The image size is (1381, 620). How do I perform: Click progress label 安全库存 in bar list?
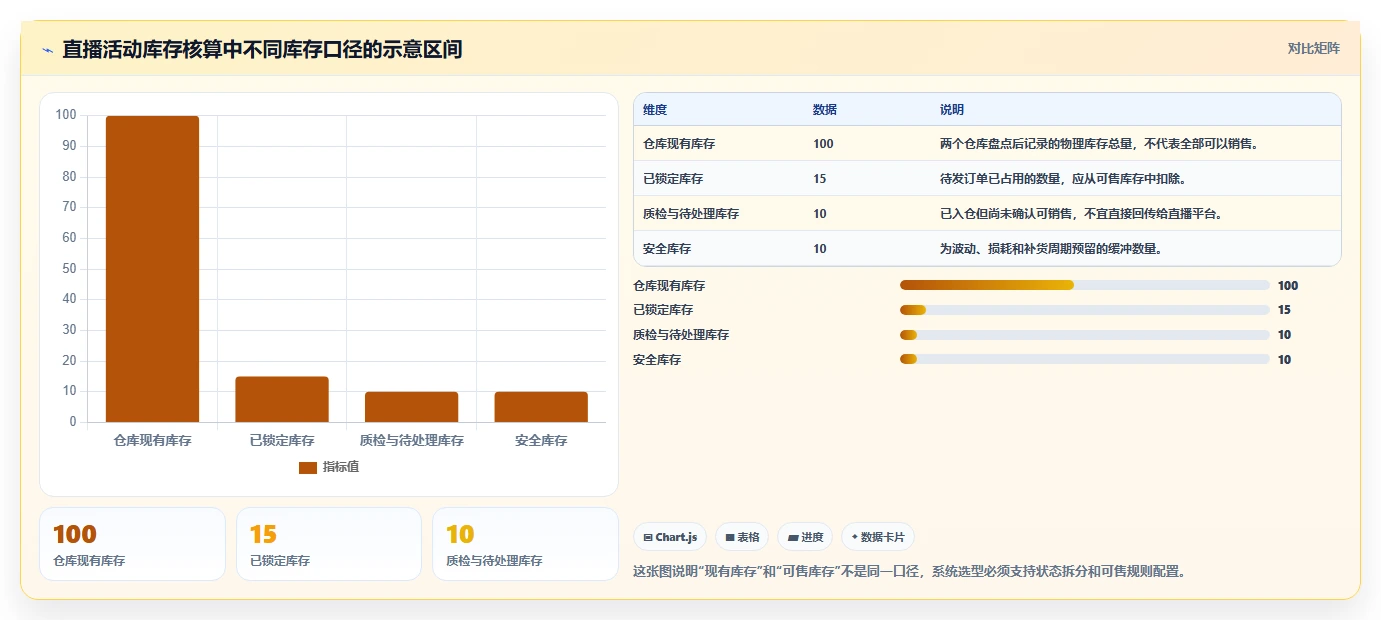(x=657, y=359)
